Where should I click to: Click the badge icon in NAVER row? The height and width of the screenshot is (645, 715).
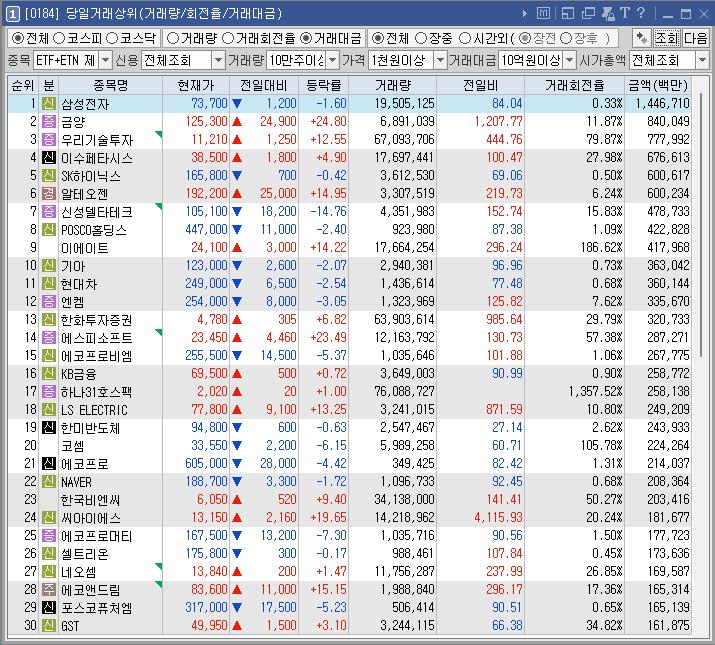(x=49, y=481)
